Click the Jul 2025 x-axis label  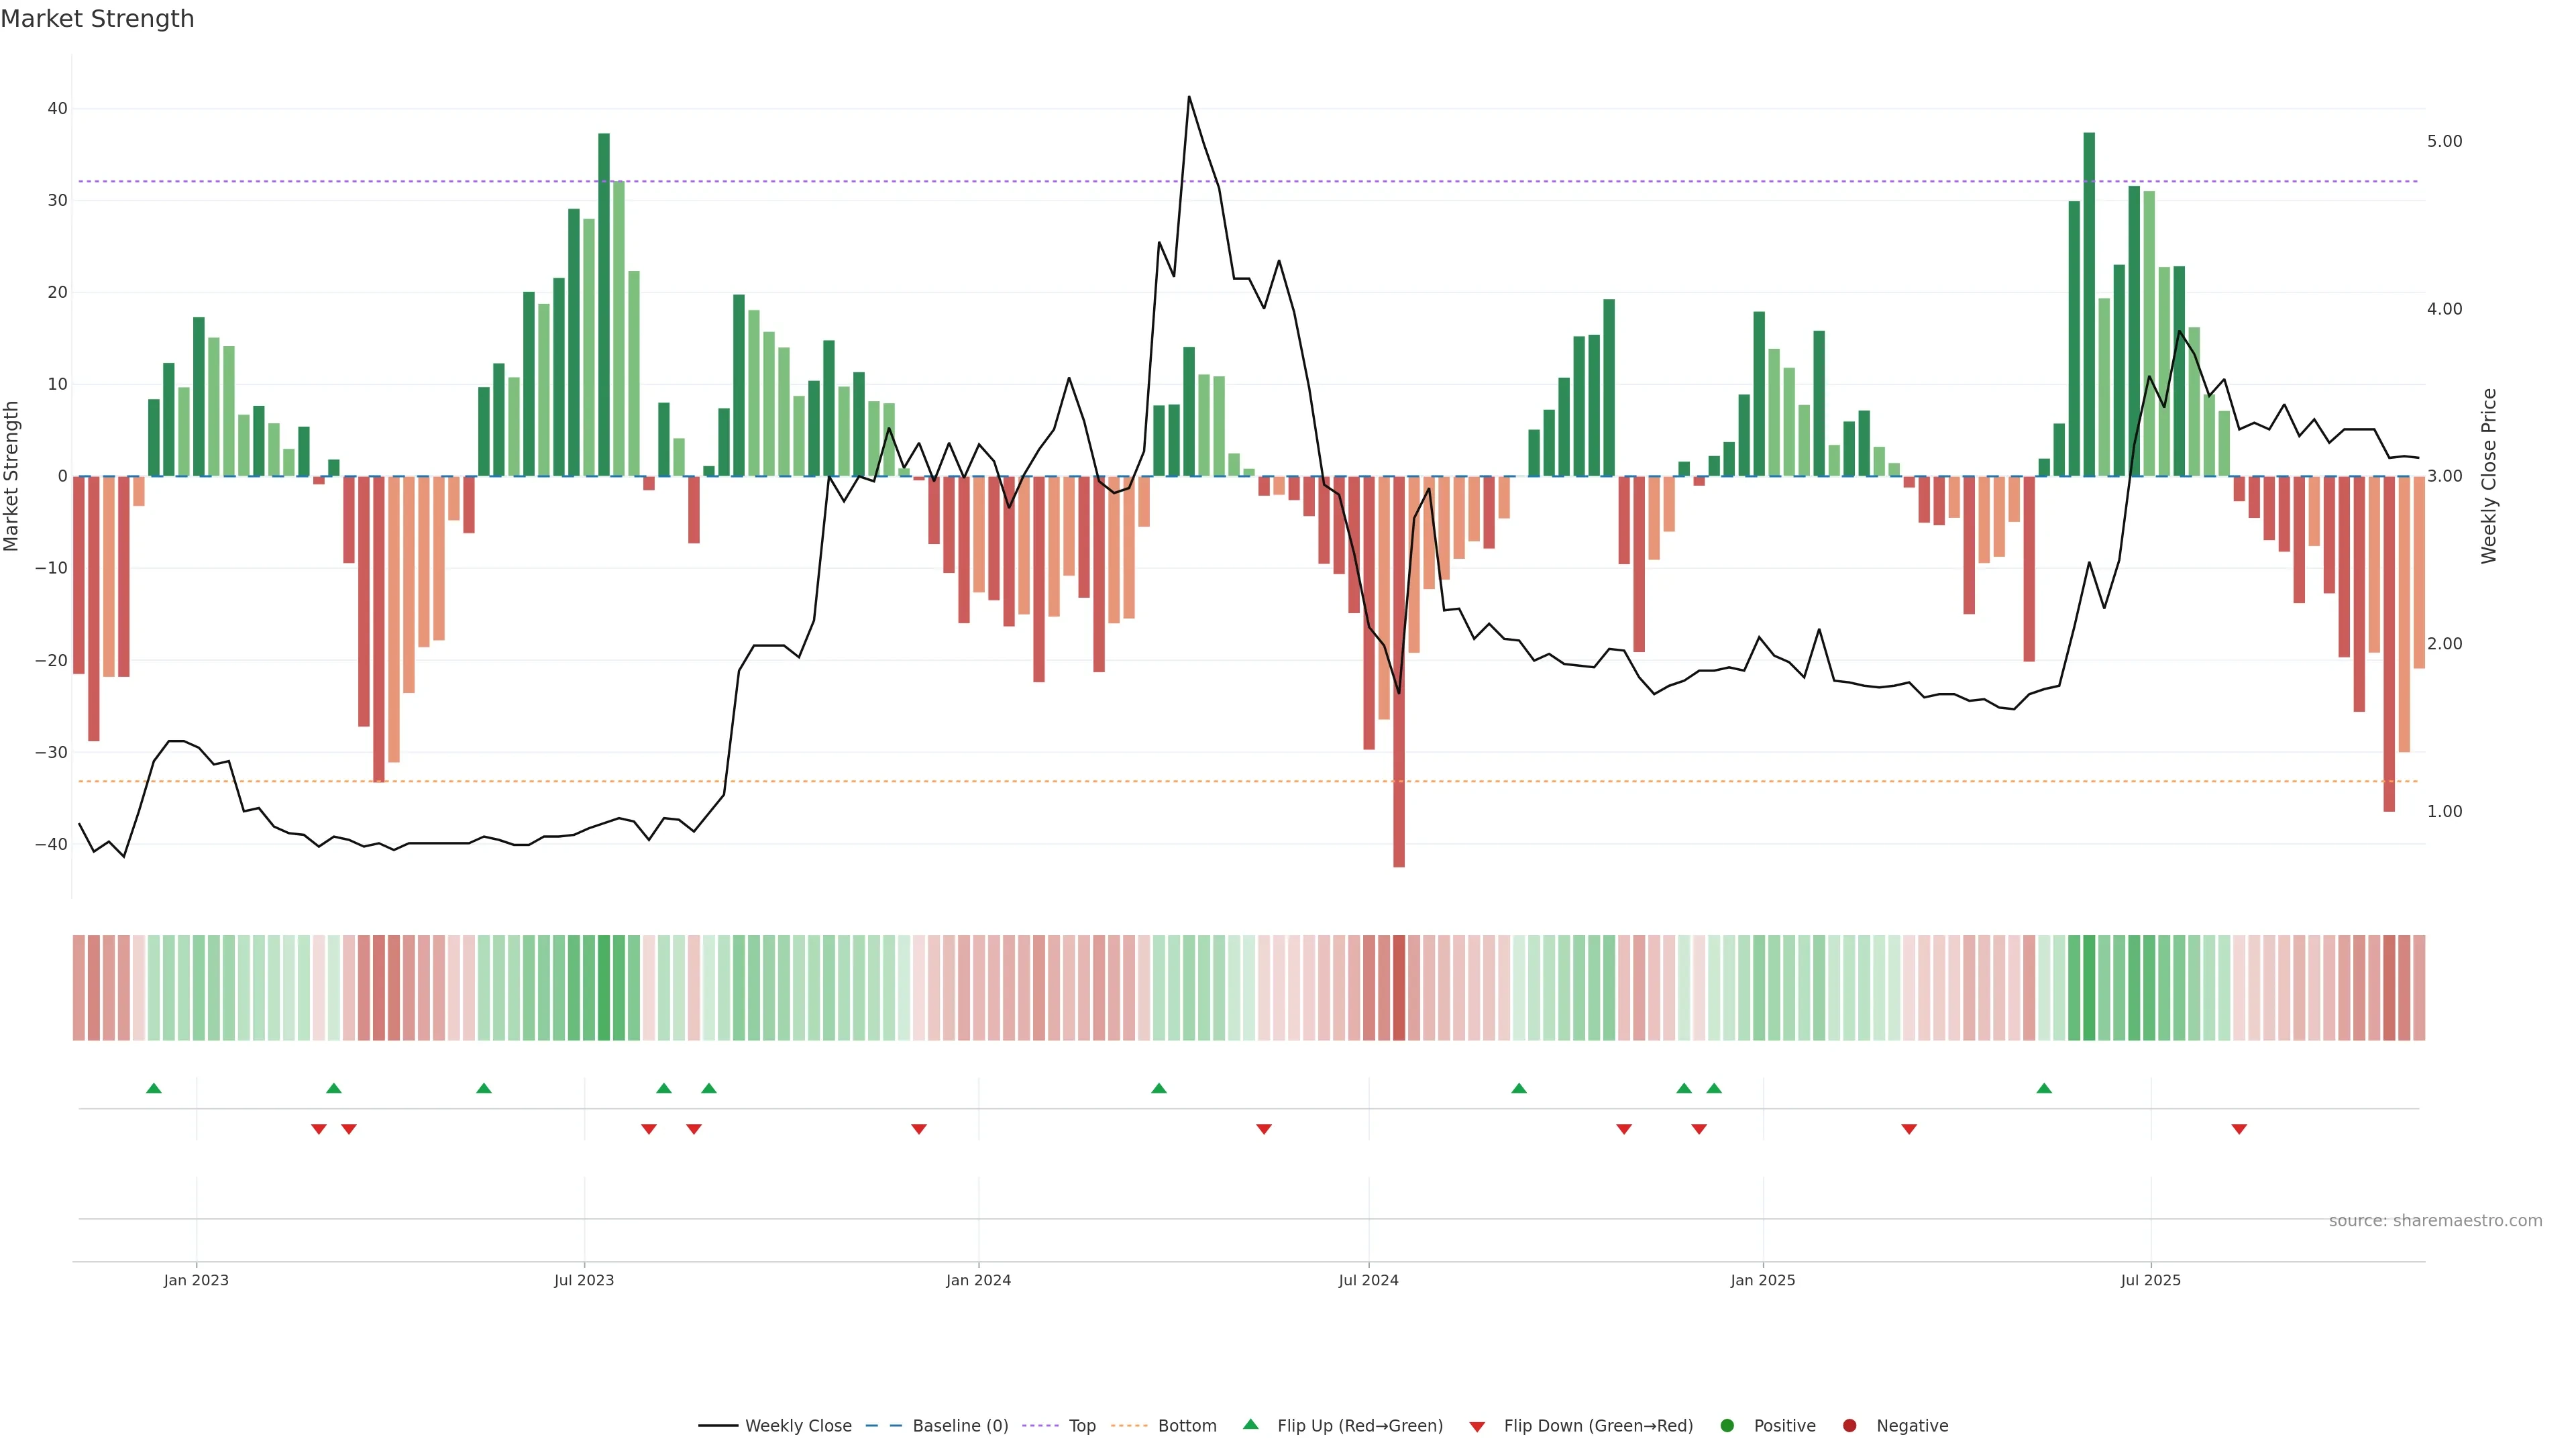tap(2150, 1280)
